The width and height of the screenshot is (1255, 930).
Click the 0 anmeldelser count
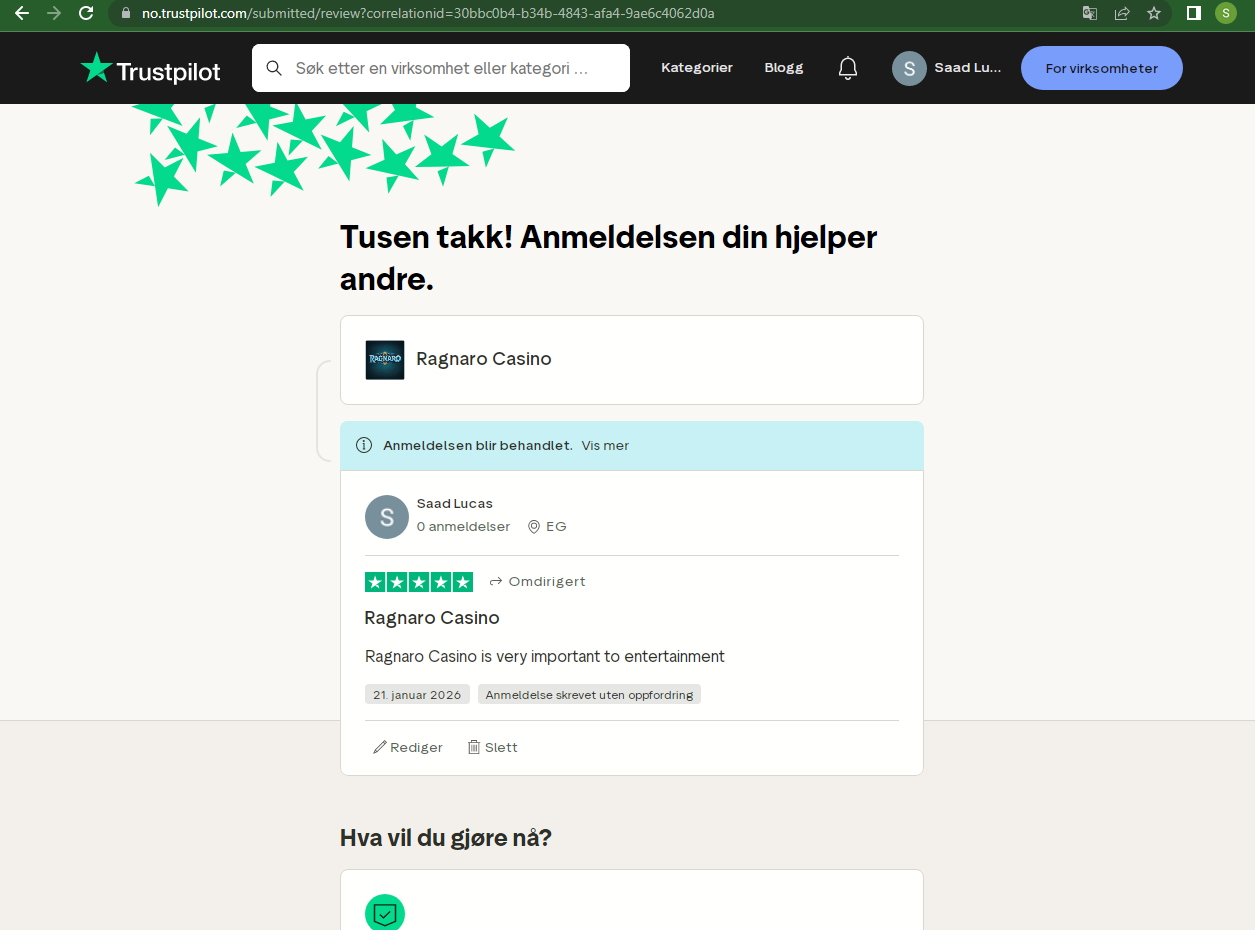464,527
